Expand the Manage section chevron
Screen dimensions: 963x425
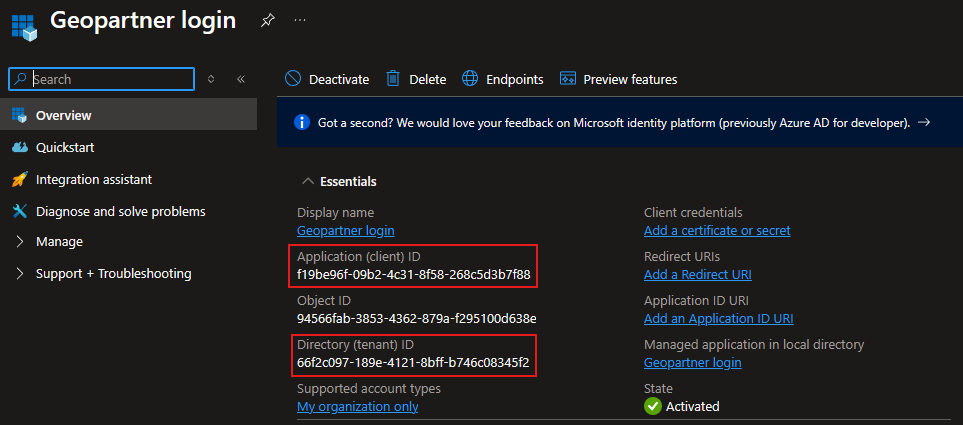20,241
